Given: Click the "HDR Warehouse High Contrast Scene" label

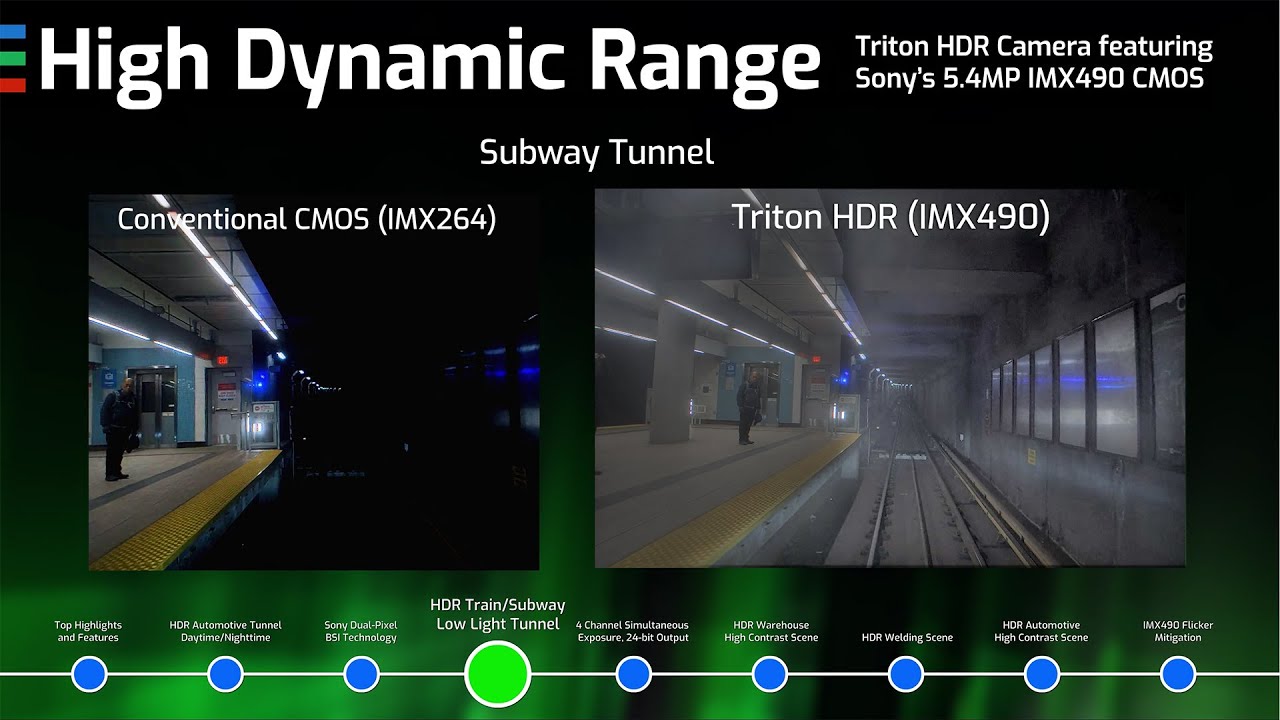Looking at the screenshot, I should (x=769, y=631).
